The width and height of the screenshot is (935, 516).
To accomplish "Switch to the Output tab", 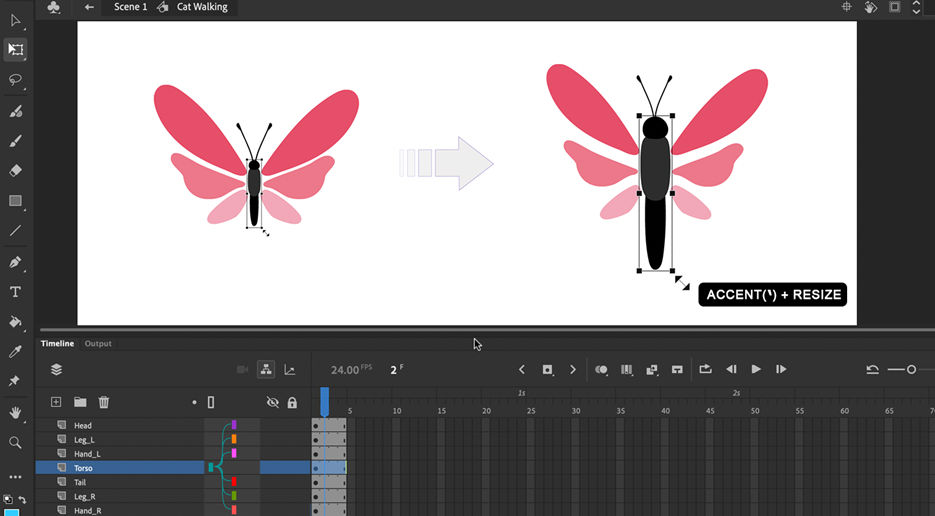I will point(98,344).
